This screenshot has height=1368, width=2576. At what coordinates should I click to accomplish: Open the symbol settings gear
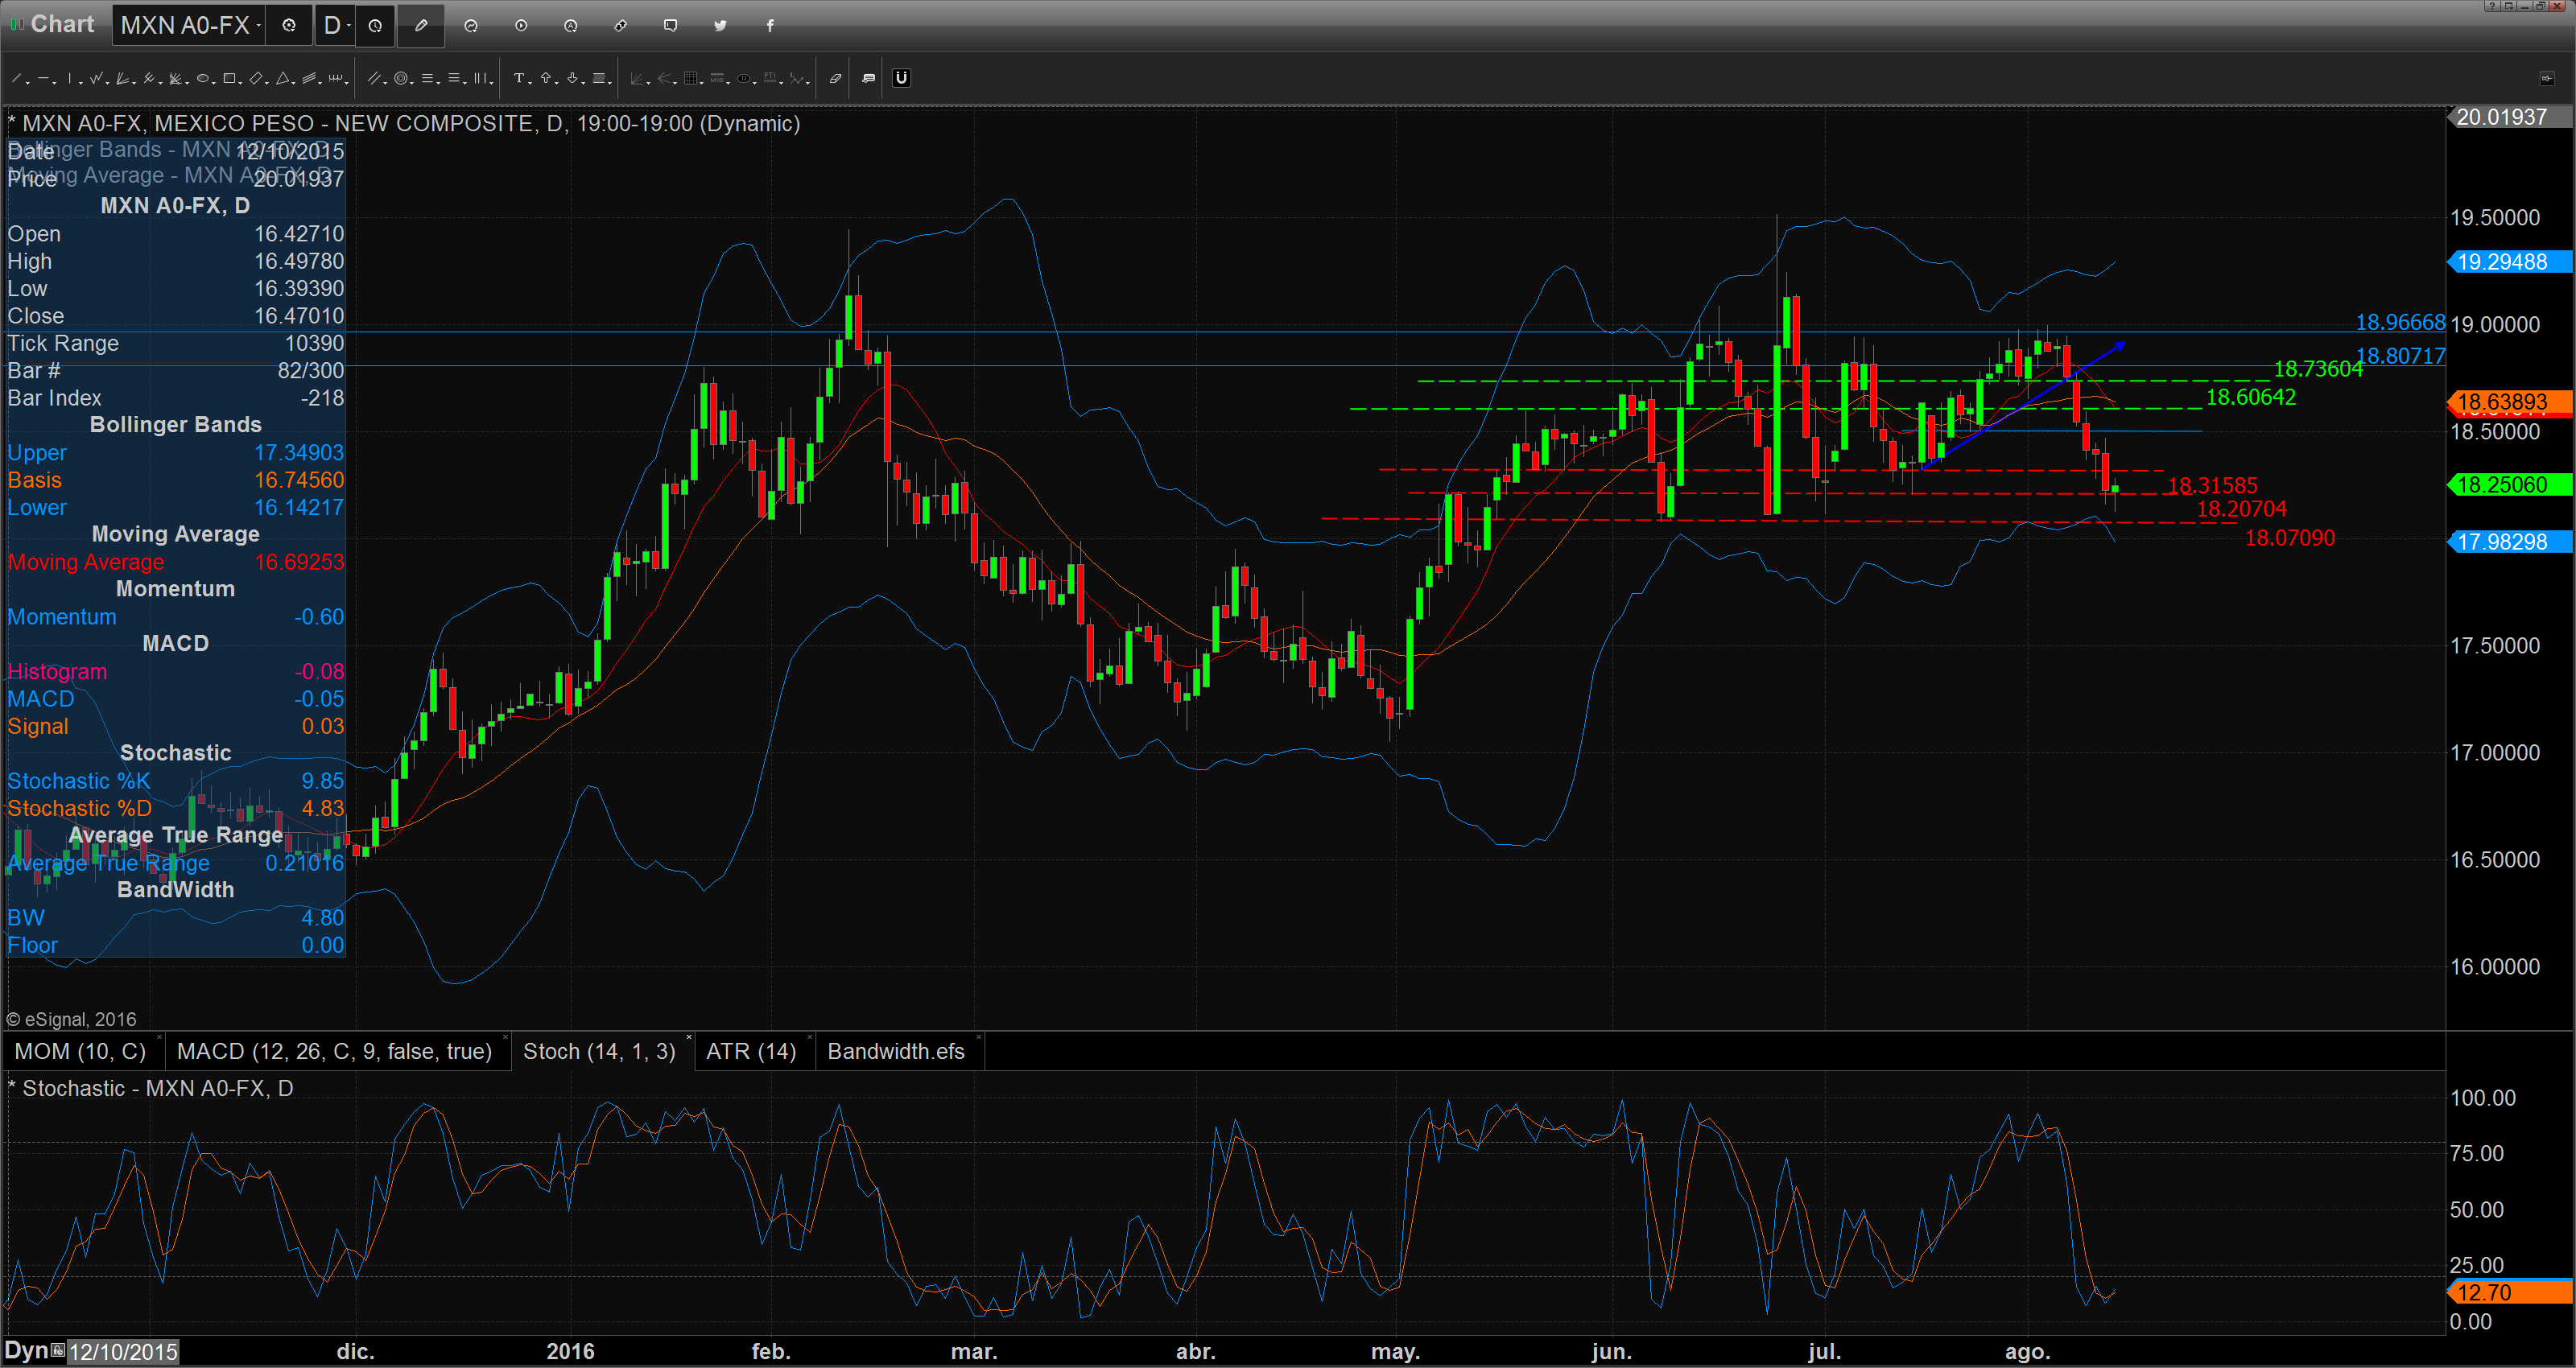click(x=289, y=25)
